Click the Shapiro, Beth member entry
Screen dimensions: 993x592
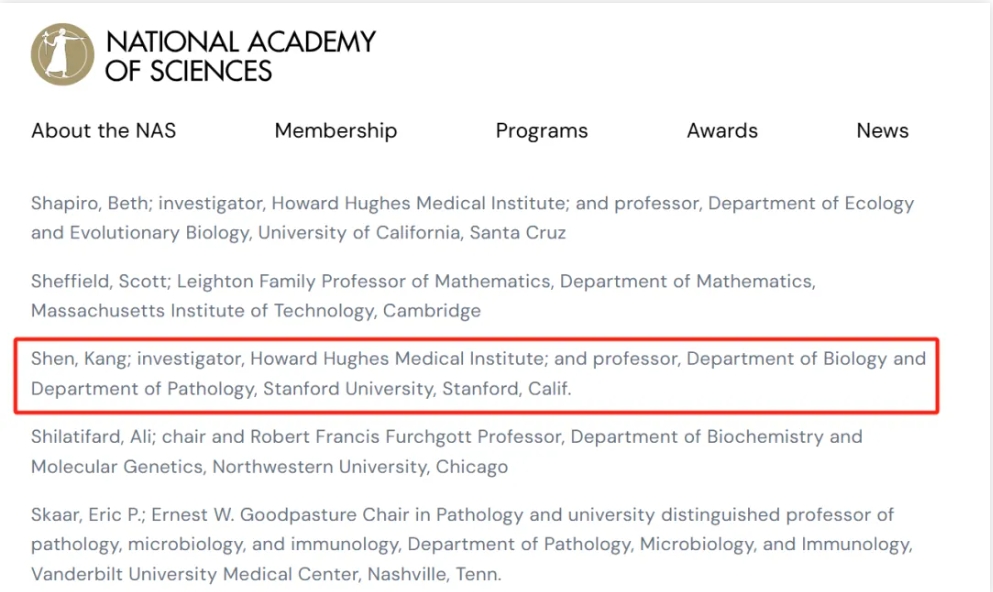(472, 218)
